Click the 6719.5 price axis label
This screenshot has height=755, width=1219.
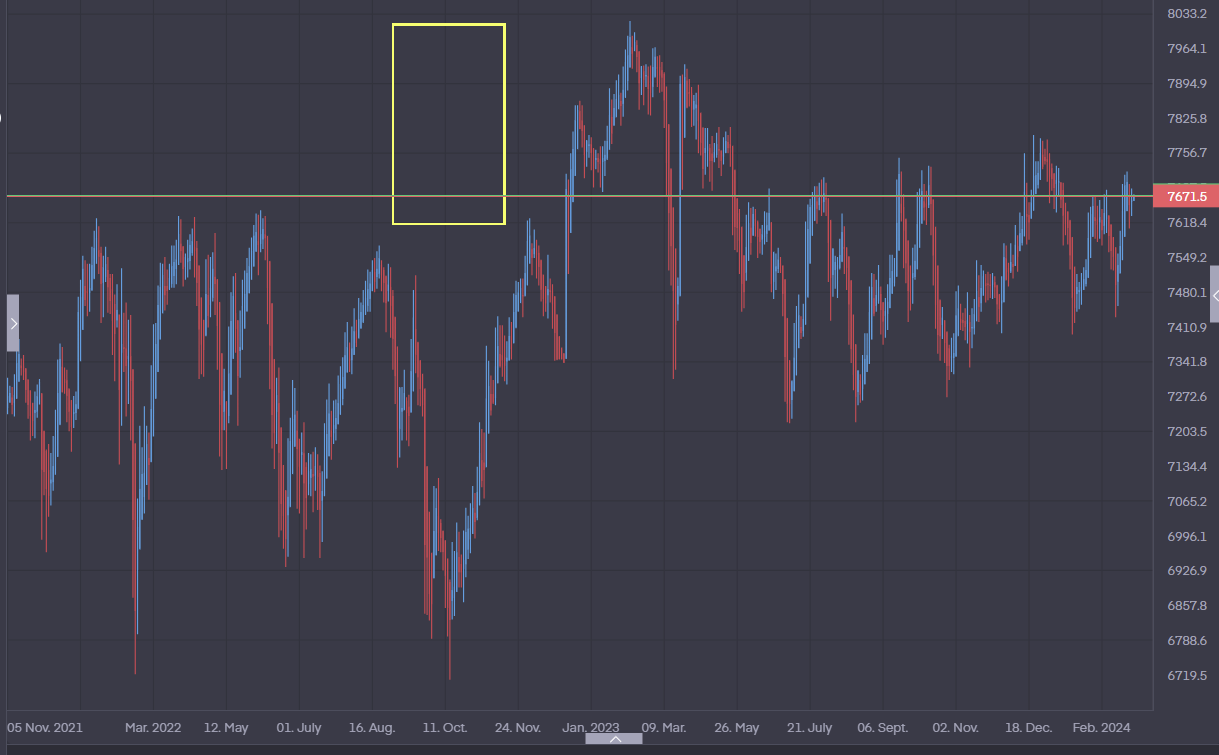(x=1187, y=676)
